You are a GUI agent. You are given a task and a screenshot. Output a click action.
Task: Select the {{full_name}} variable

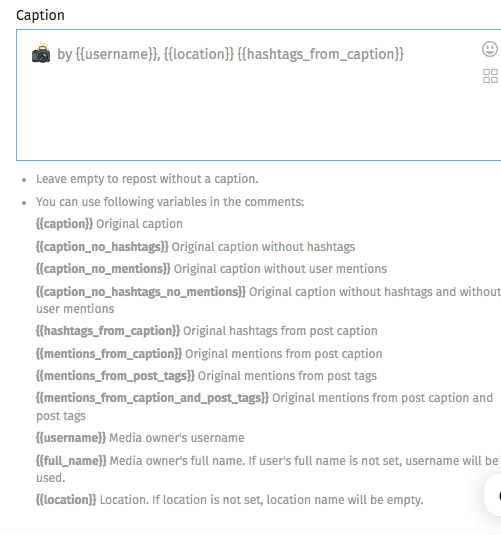(71, 461)
